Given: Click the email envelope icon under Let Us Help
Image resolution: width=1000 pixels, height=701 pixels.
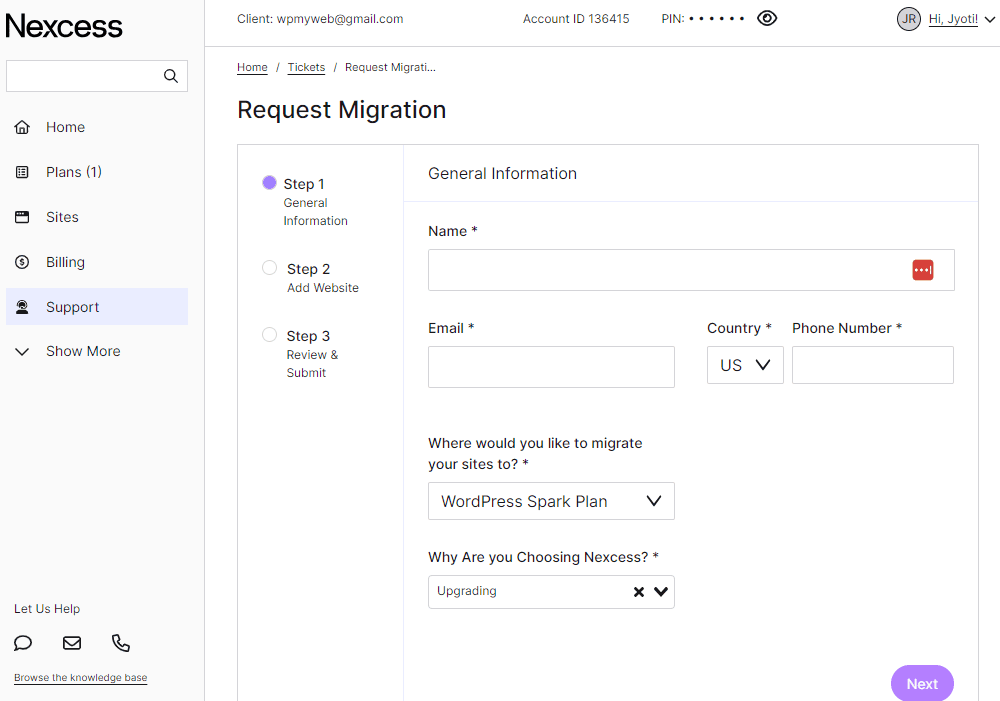Looking at the screenshot, I should pyautogui.click(x=71, y=643).
